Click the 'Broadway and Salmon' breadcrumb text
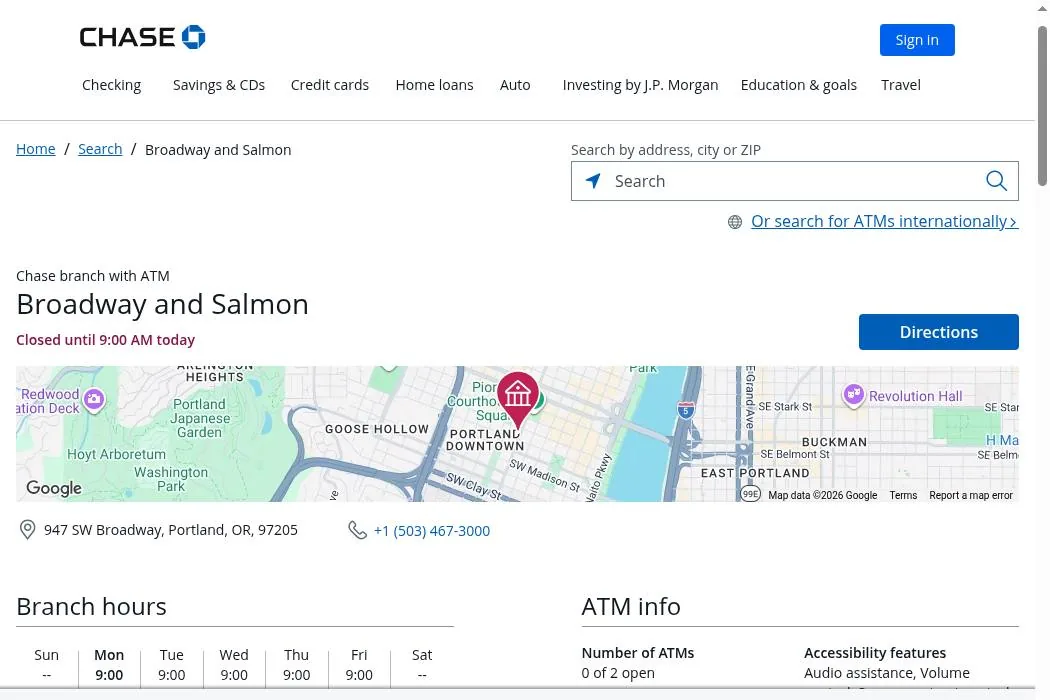 tap(218, 149)
